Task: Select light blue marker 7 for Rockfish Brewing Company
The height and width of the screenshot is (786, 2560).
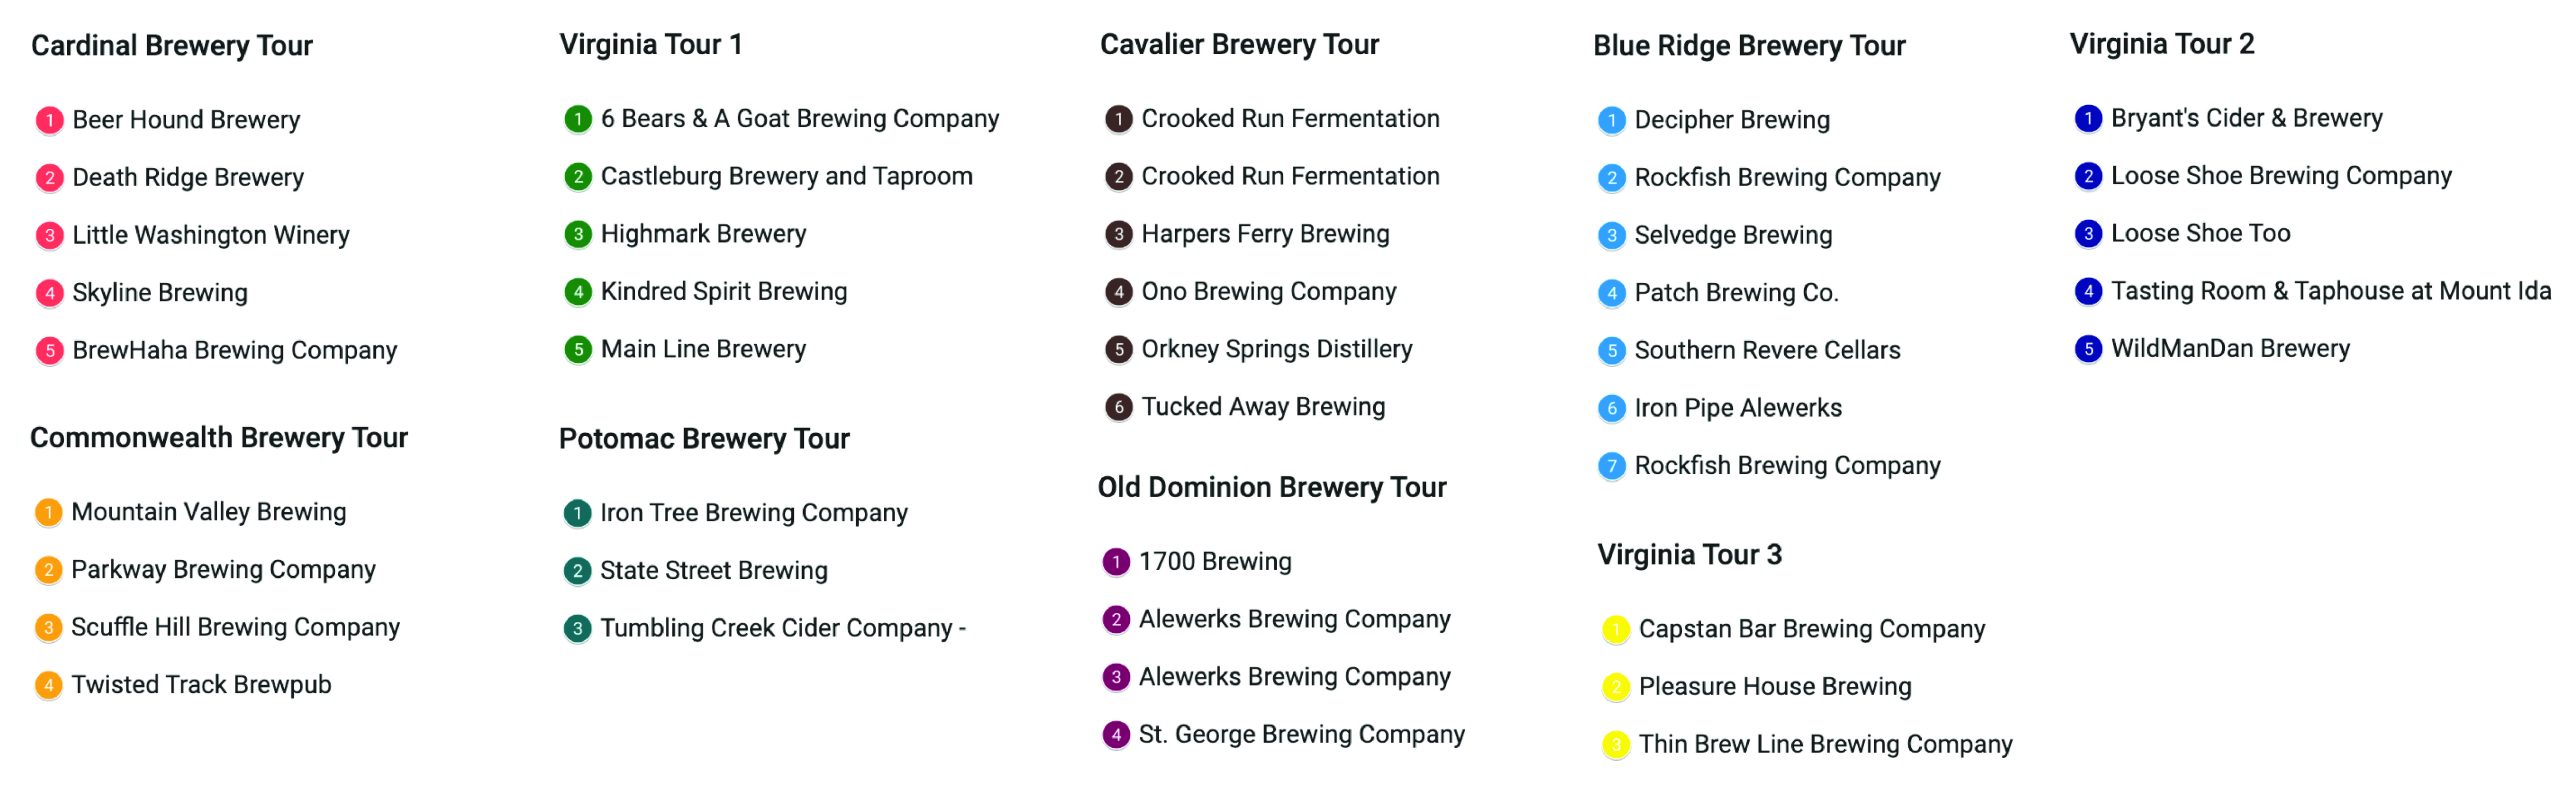Action: (1611, 466)
